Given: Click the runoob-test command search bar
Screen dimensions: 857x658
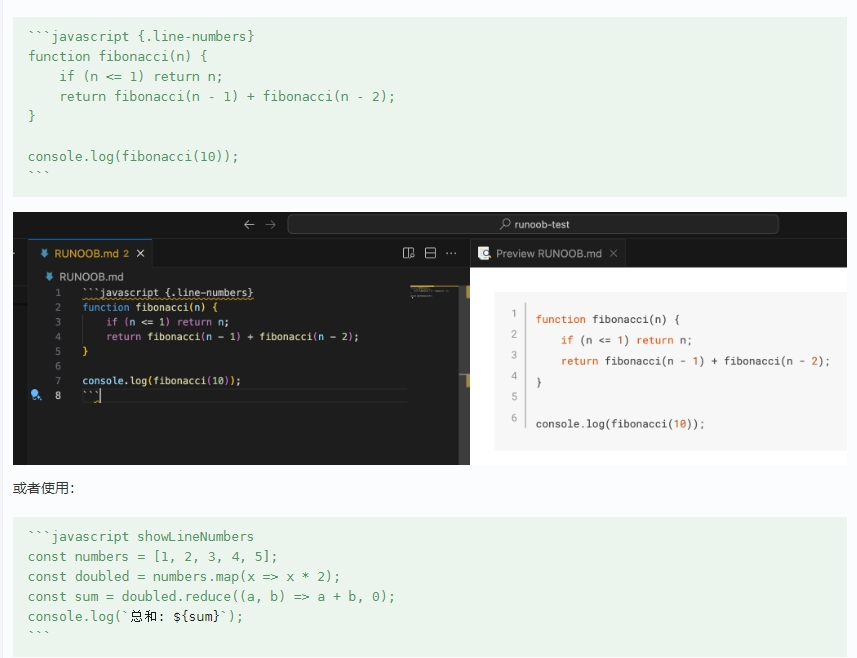Looking at the screenshot, I should [533, 225].
